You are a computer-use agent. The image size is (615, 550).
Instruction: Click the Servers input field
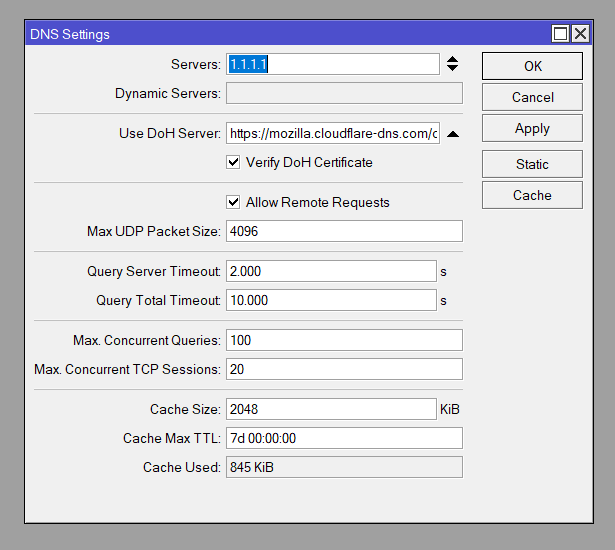[333, 64]
